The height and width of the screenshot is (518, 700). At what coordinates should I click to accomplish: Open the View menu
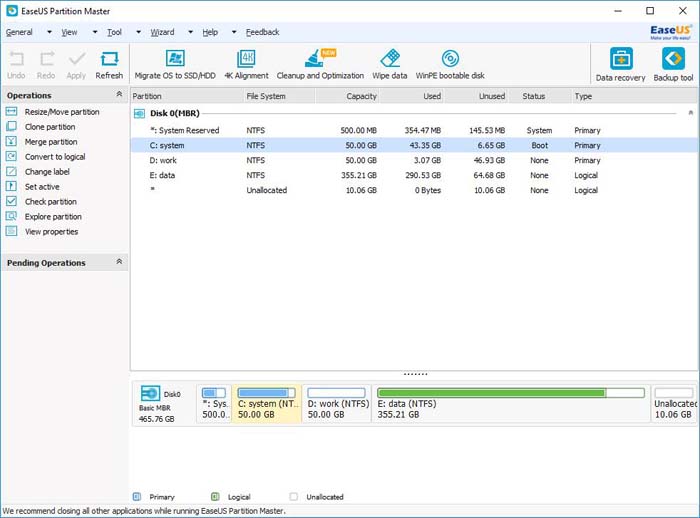click(x=69, y=32)
